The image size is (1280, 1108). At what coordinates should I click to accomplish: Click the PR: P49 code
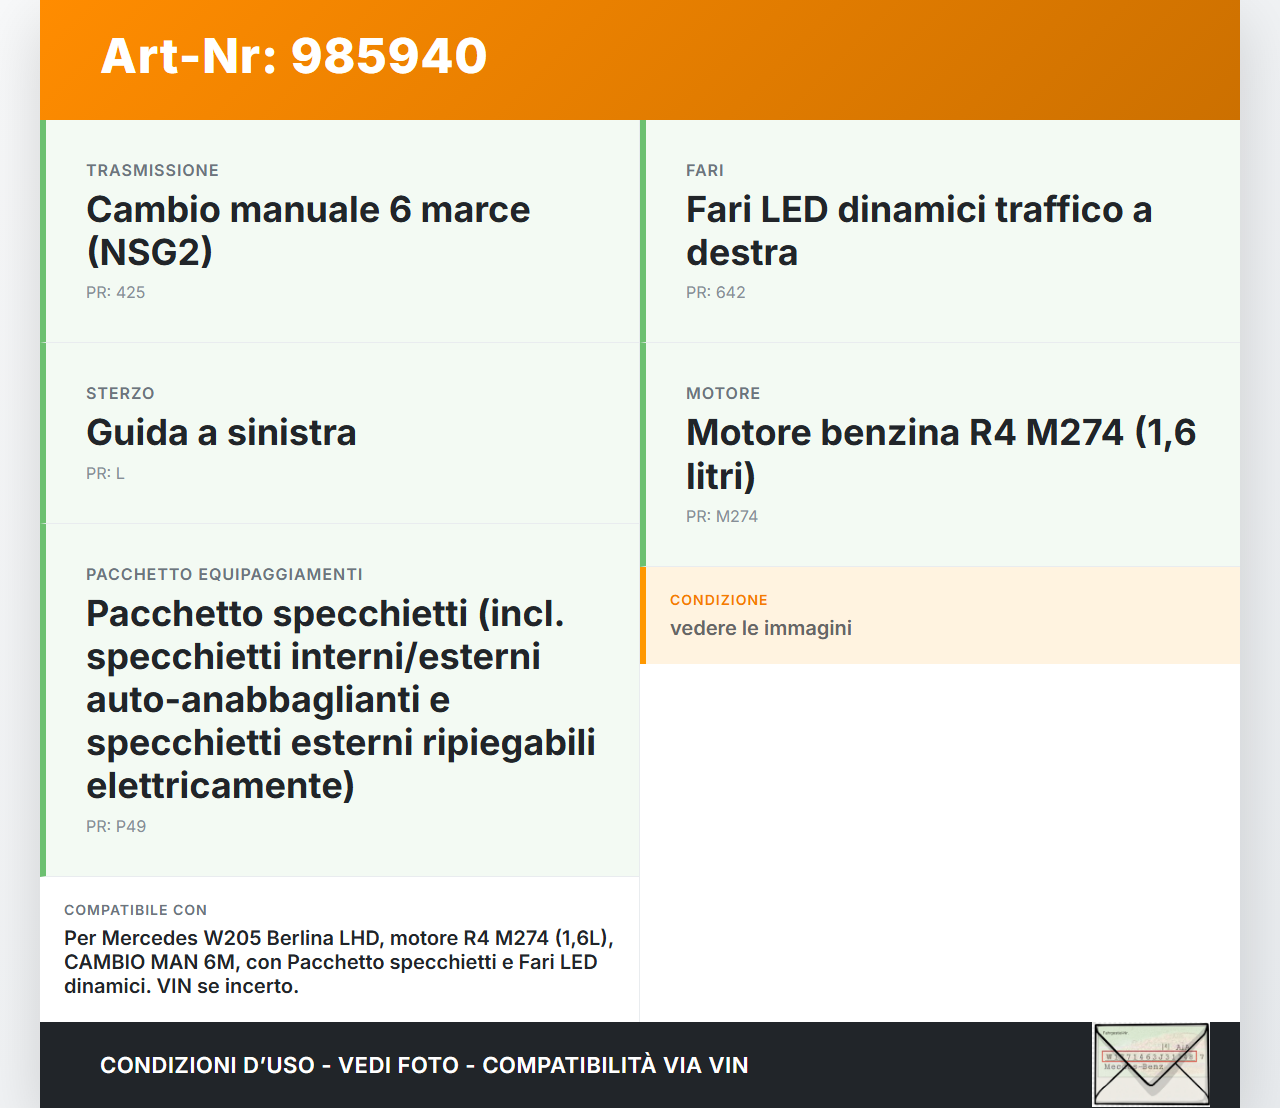[116, 826]
